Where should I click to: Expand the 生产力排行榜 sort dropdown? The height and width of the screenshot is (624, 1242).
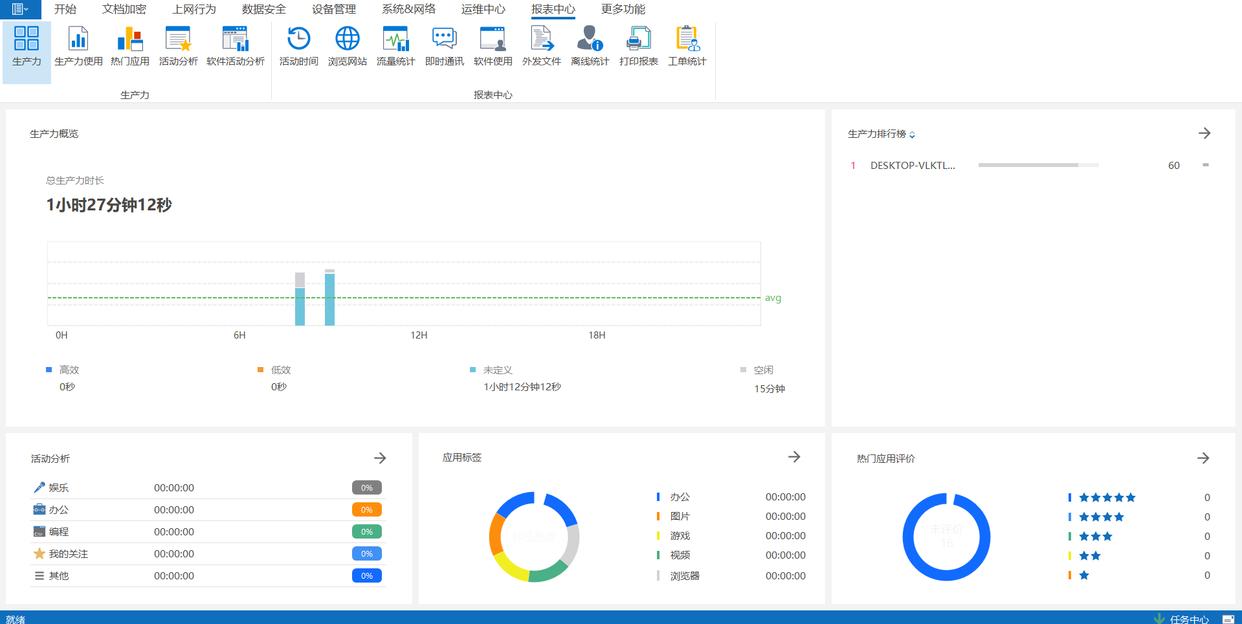coord(912,135)
